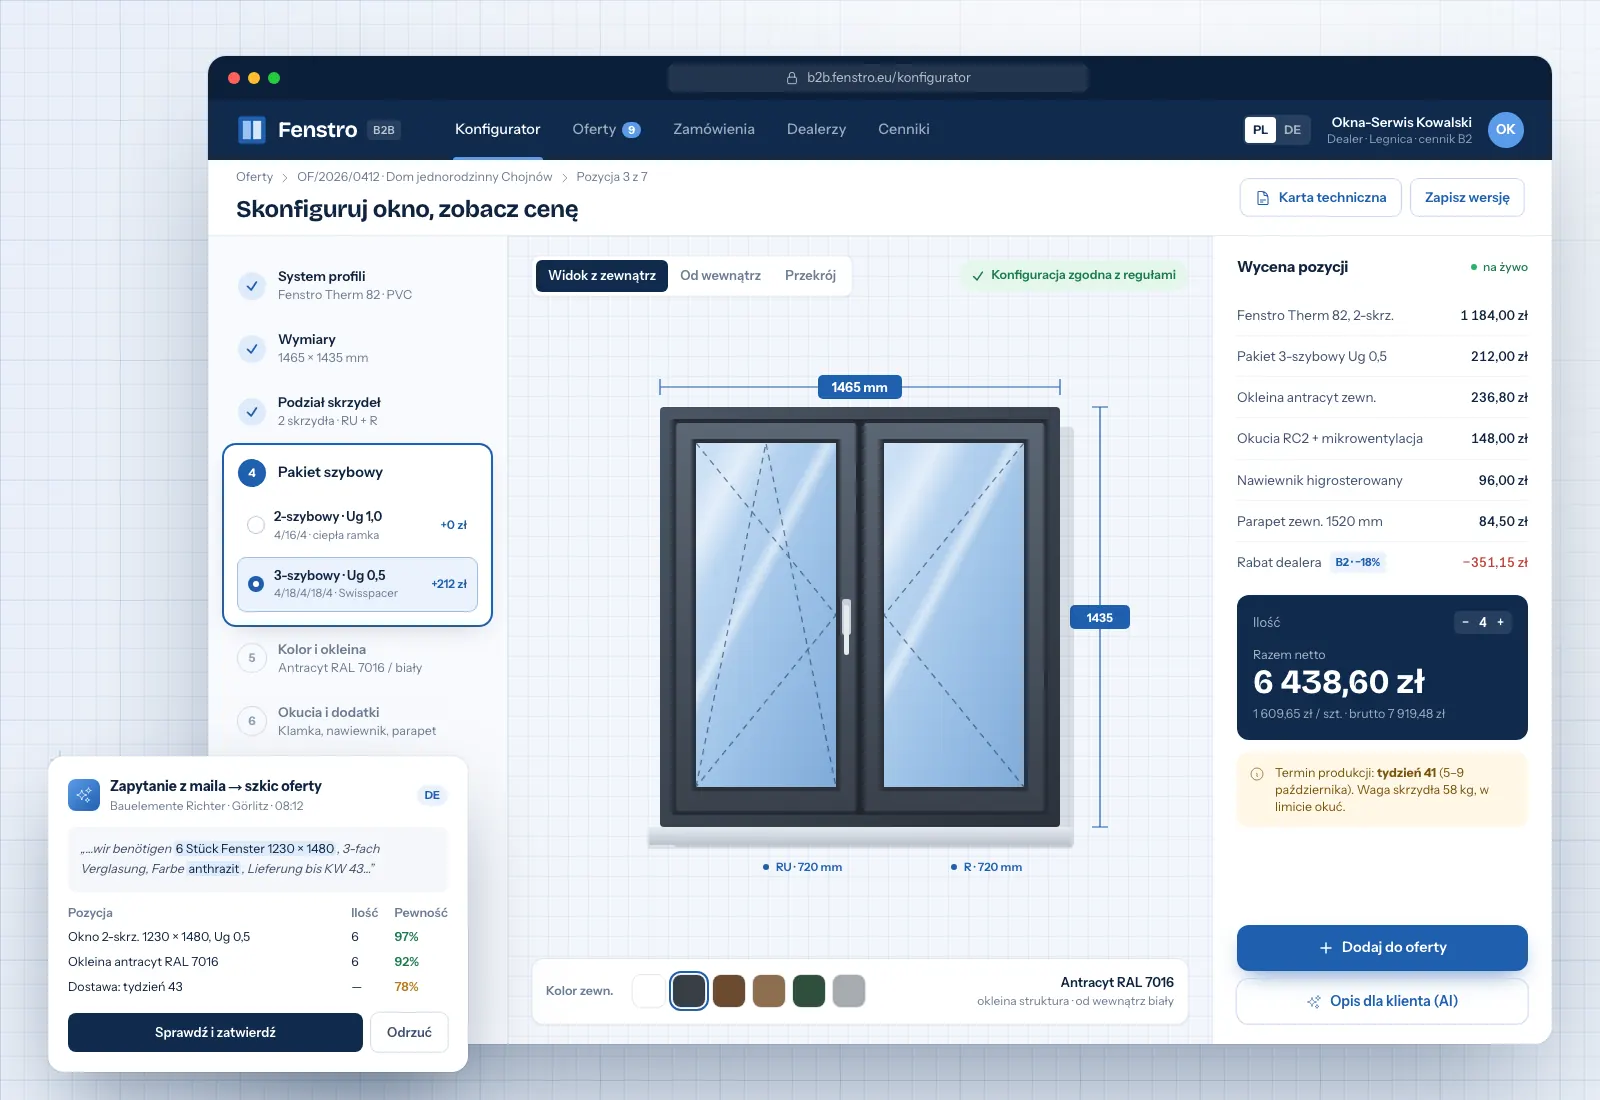Click the Karta techniczna button

[1321, 198]
